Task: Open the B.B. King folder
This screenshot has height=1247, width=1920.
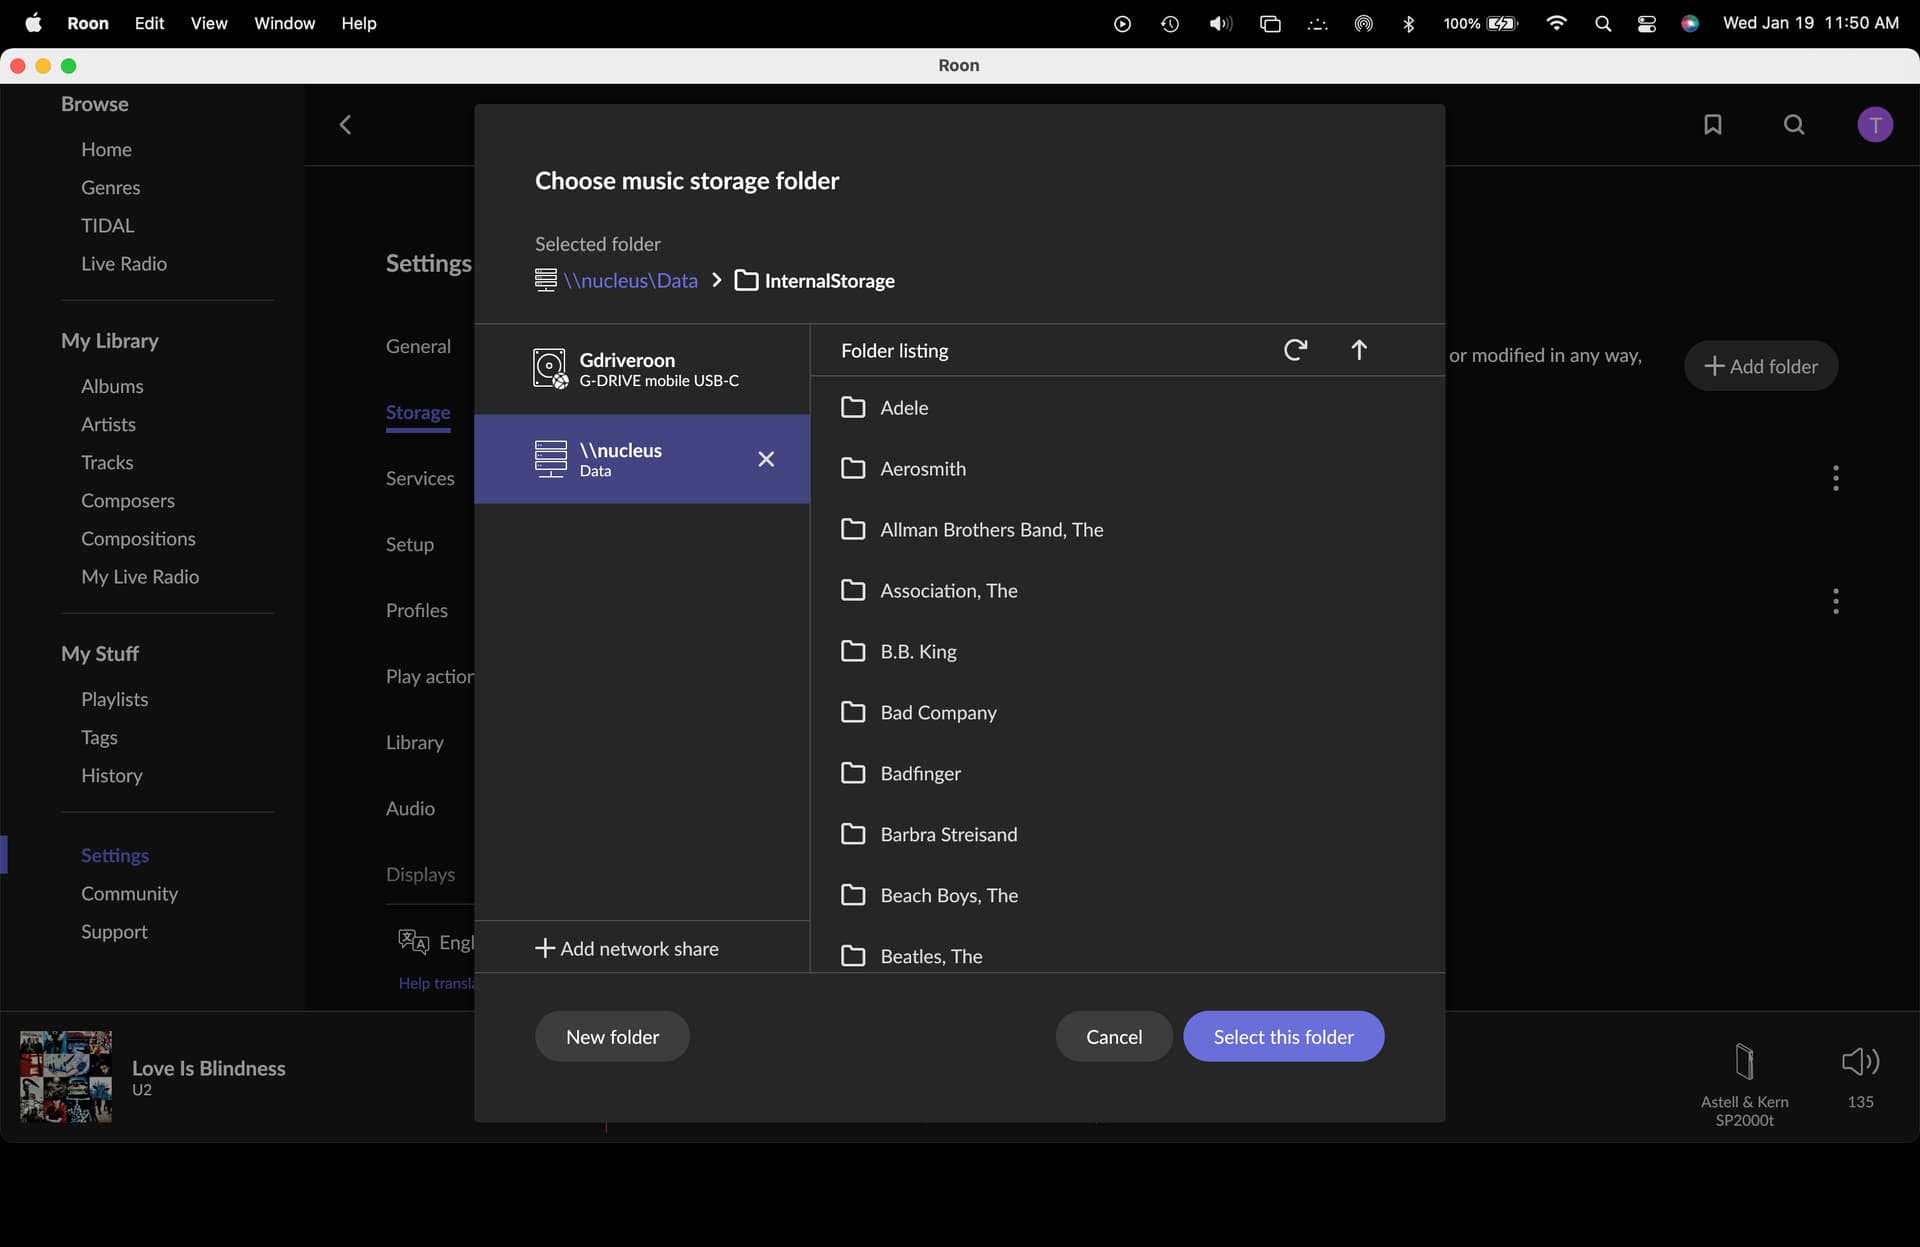Action: [1127, 652]
